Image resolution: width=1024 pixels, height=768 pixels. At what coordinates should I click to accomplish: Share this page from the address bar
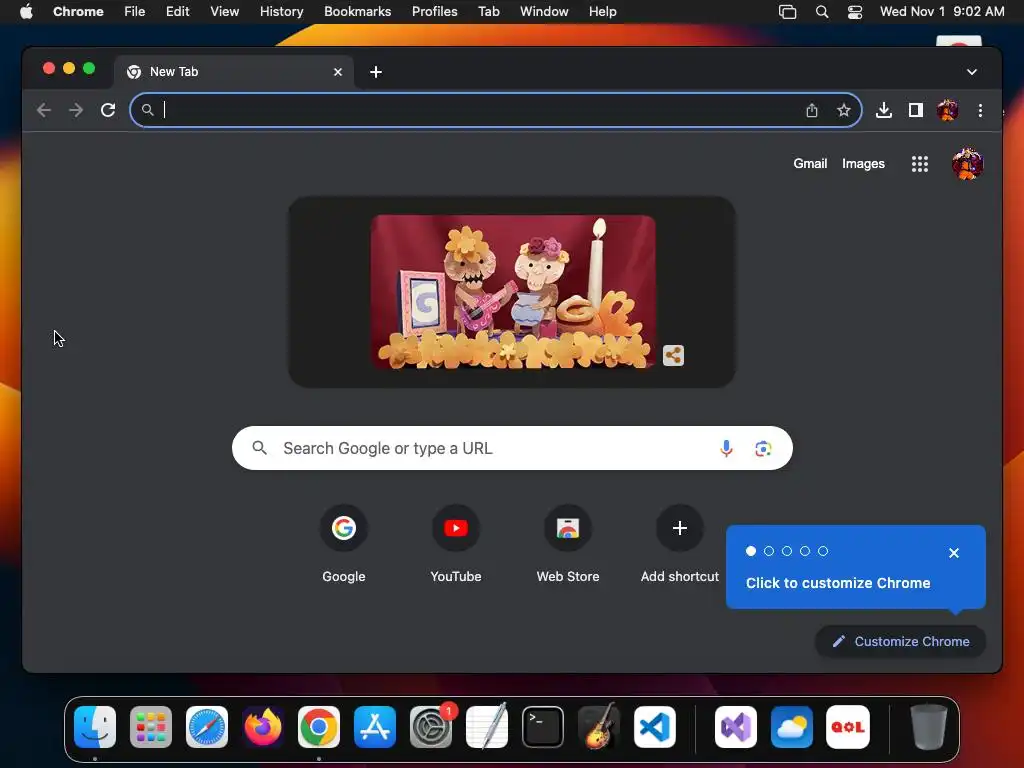pyautogui.click(x=812, y=110)
